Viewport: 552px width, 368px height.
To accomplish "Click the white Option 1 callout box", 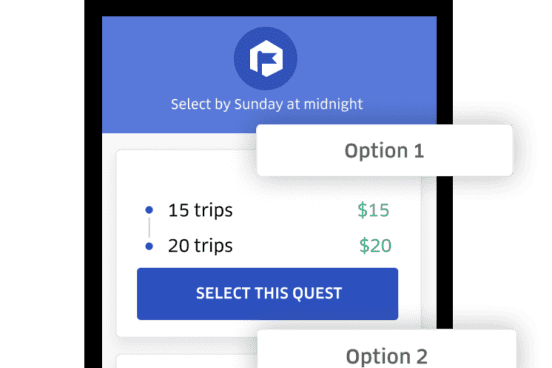I will tap(384, 150).
